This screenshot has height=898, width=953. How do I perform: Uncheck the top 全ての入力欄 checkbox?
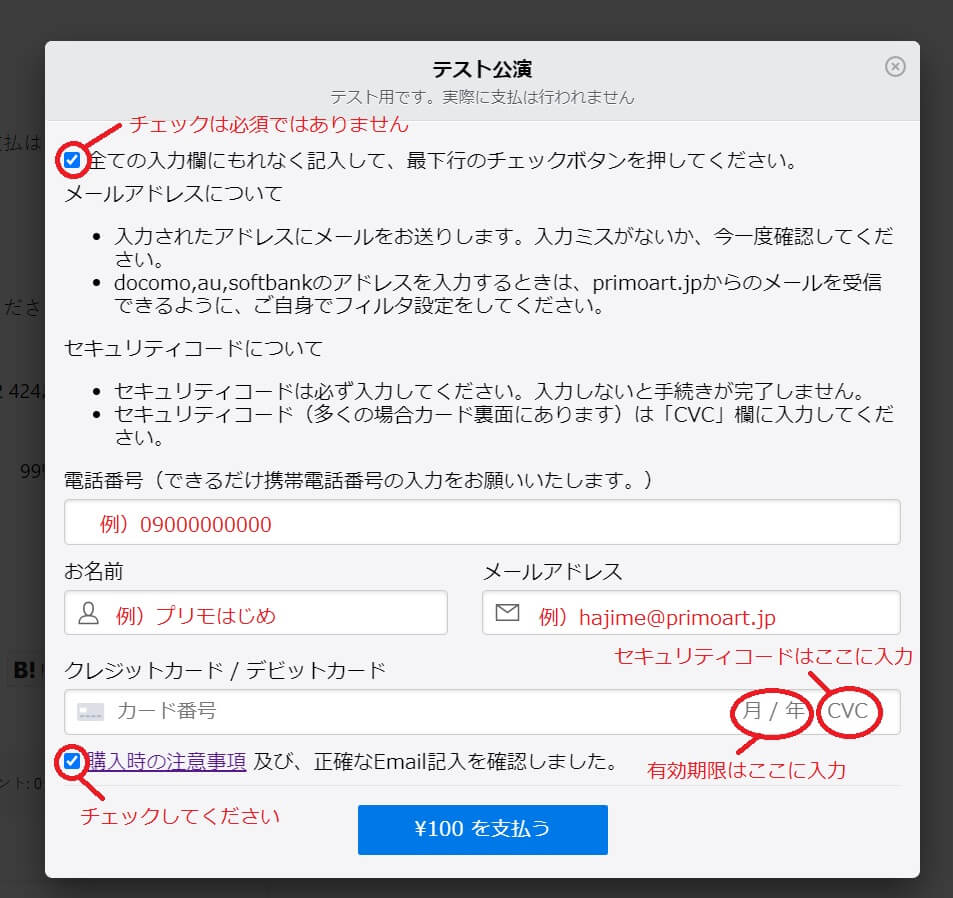(72, 160)
